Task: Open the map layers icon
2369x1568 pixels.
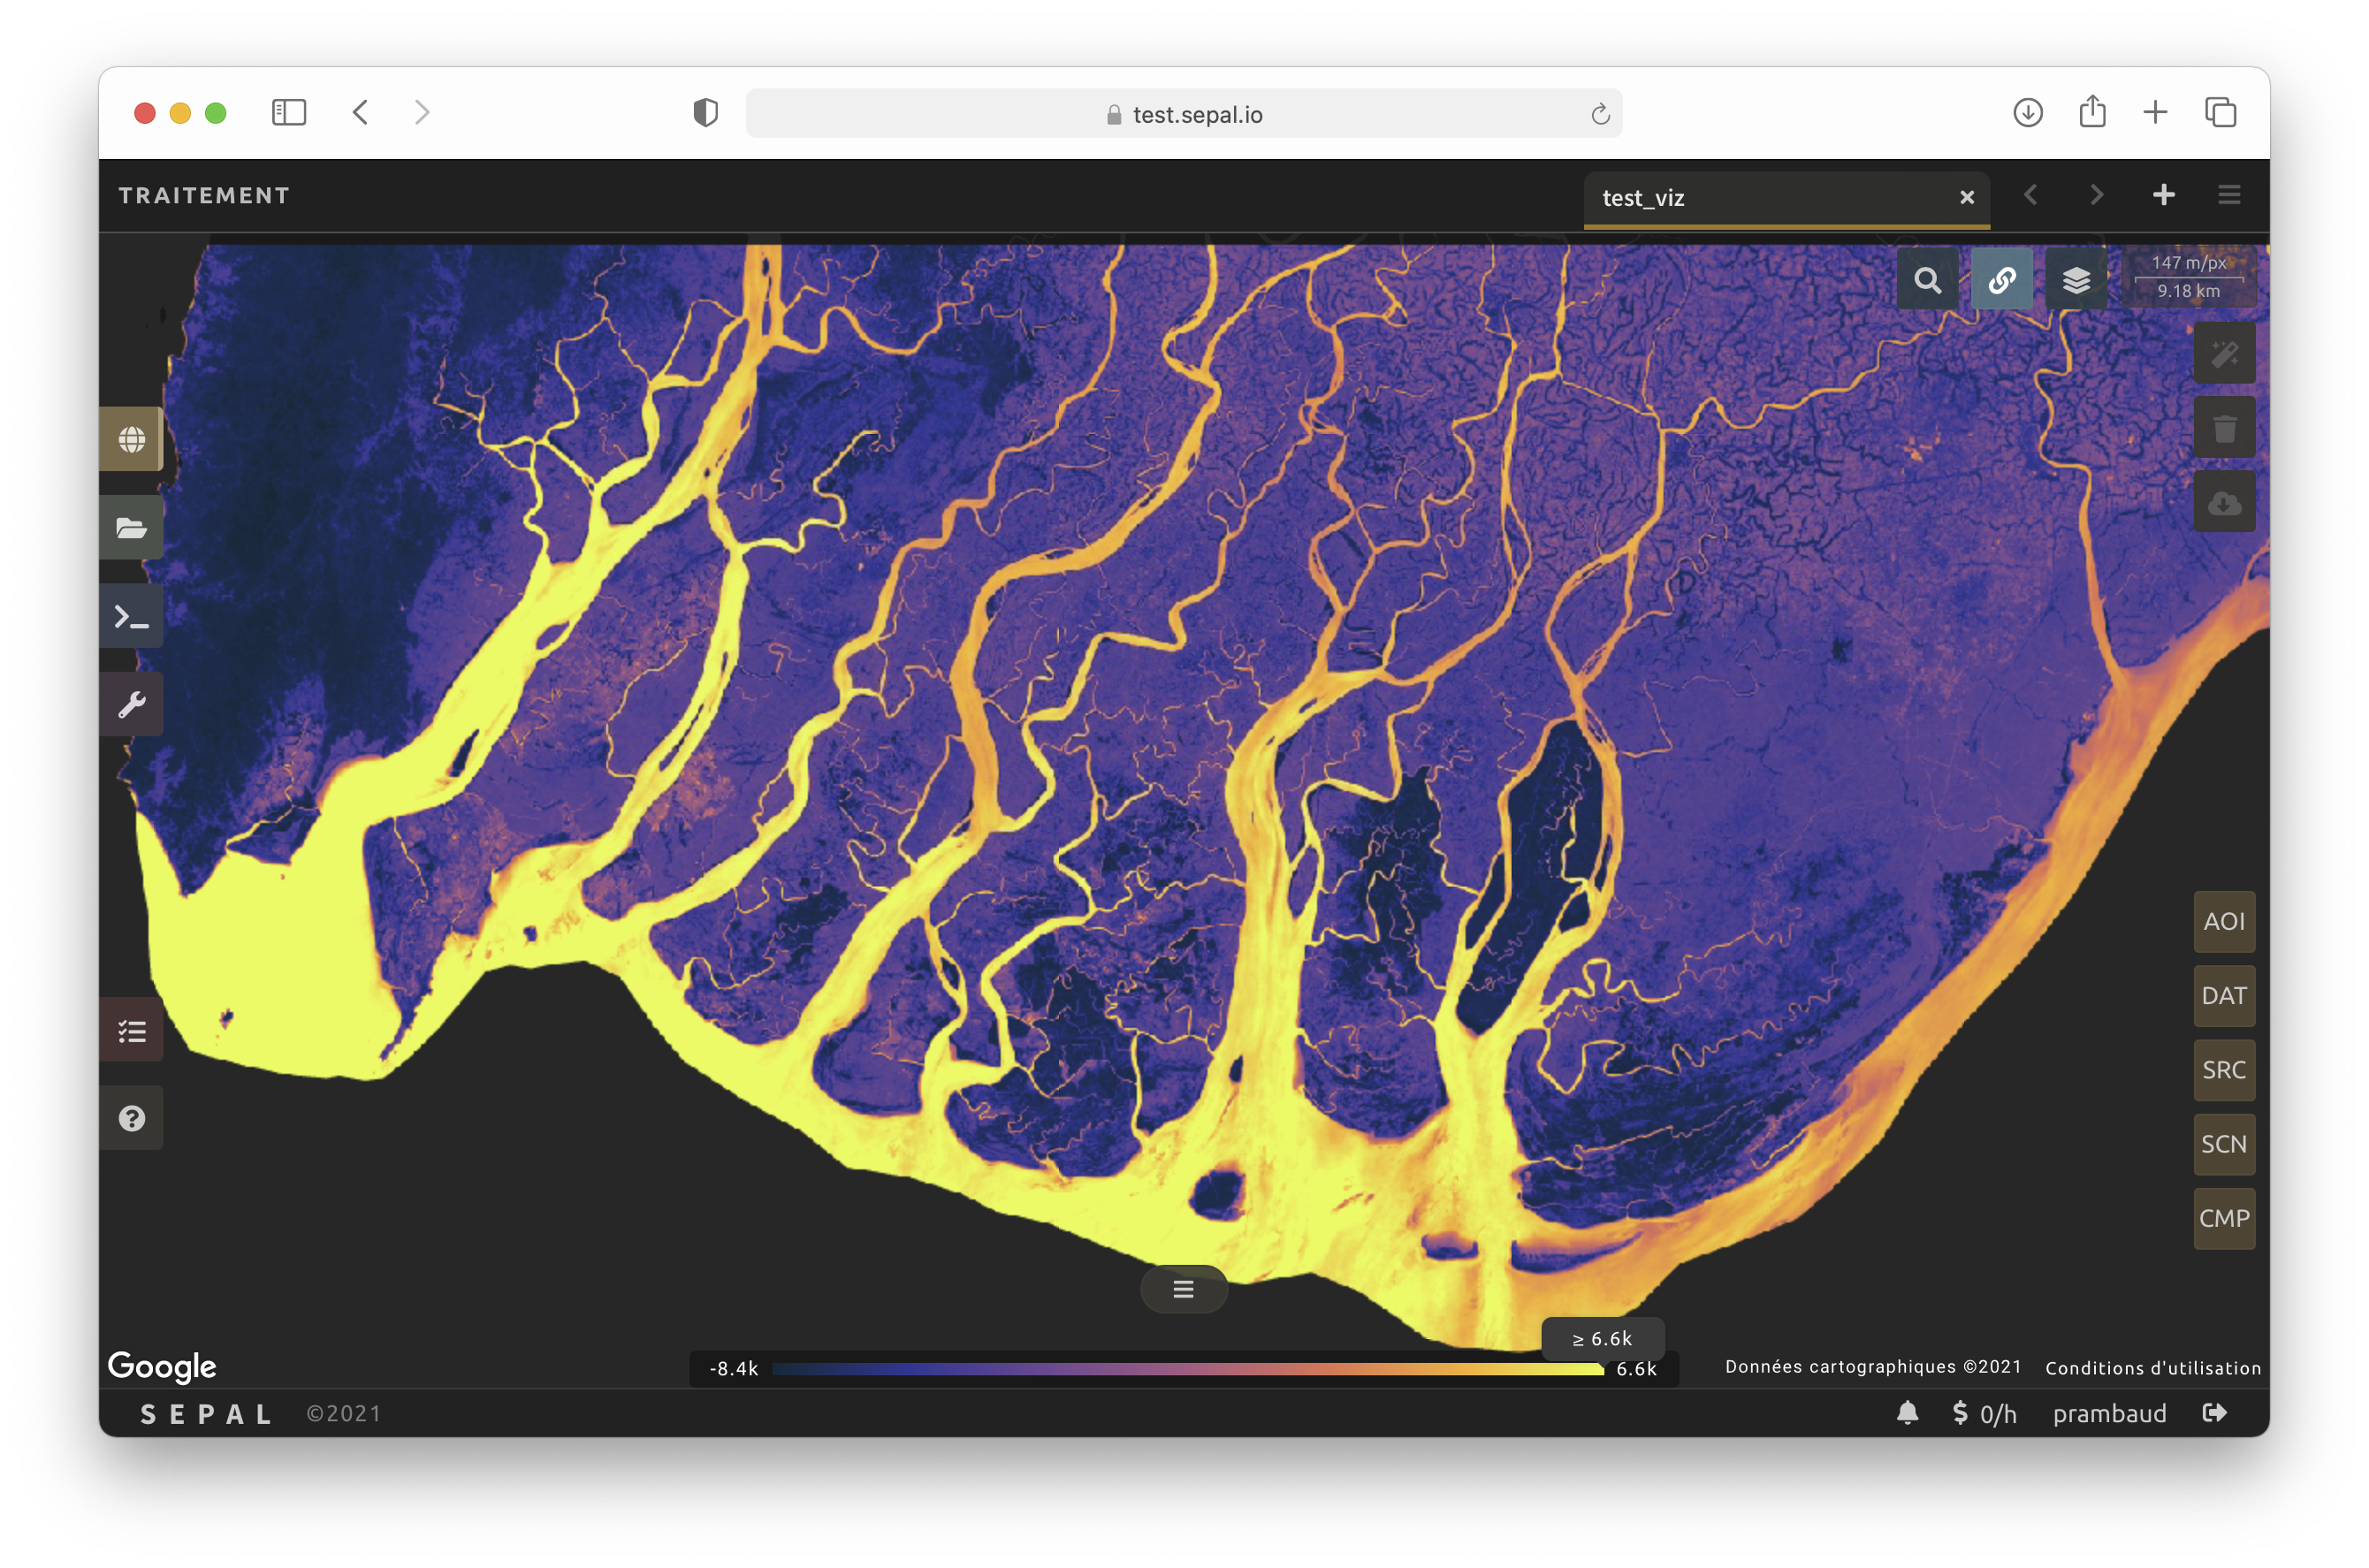Action: [x=2076, y=280]
